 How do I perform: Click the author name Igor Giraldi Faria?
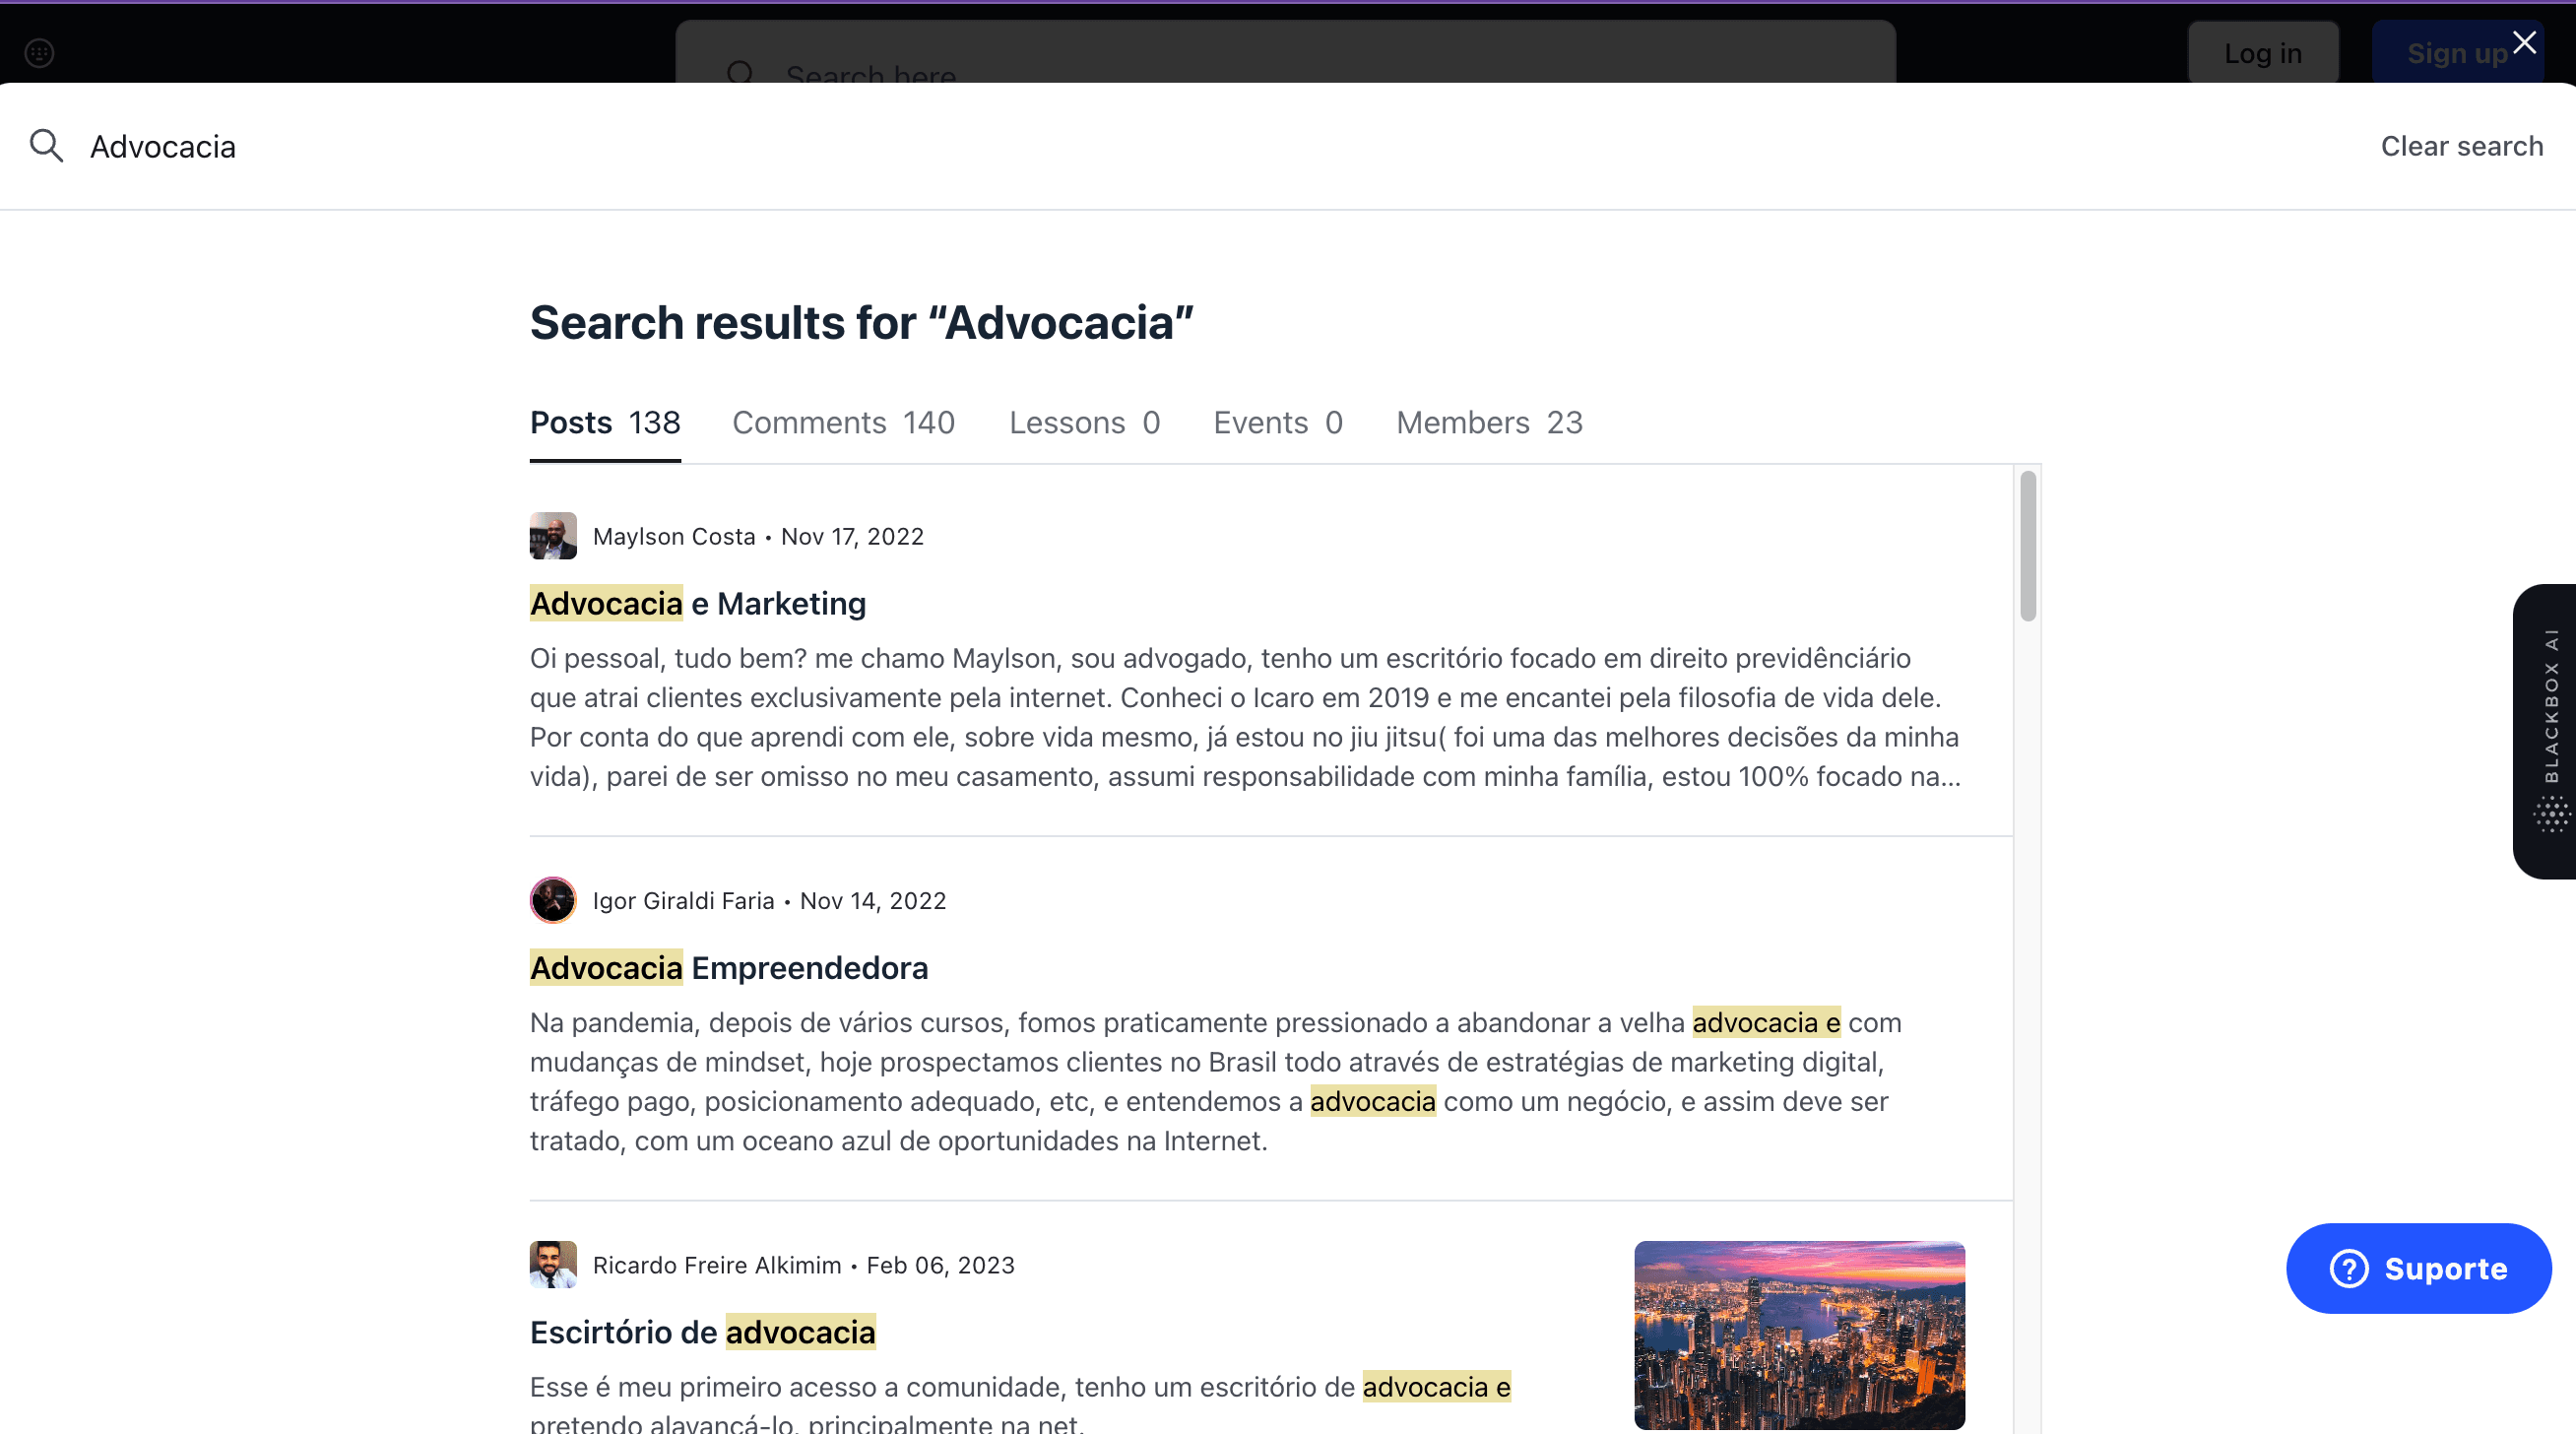683,900
